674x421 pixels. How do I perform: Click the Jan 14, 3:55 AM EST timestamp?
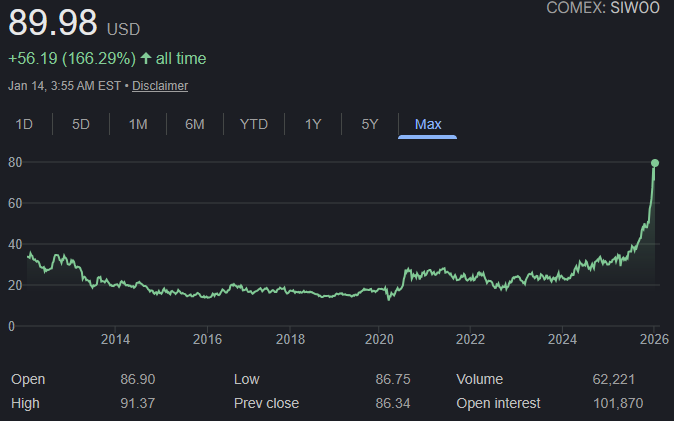[x=64, y=86]
